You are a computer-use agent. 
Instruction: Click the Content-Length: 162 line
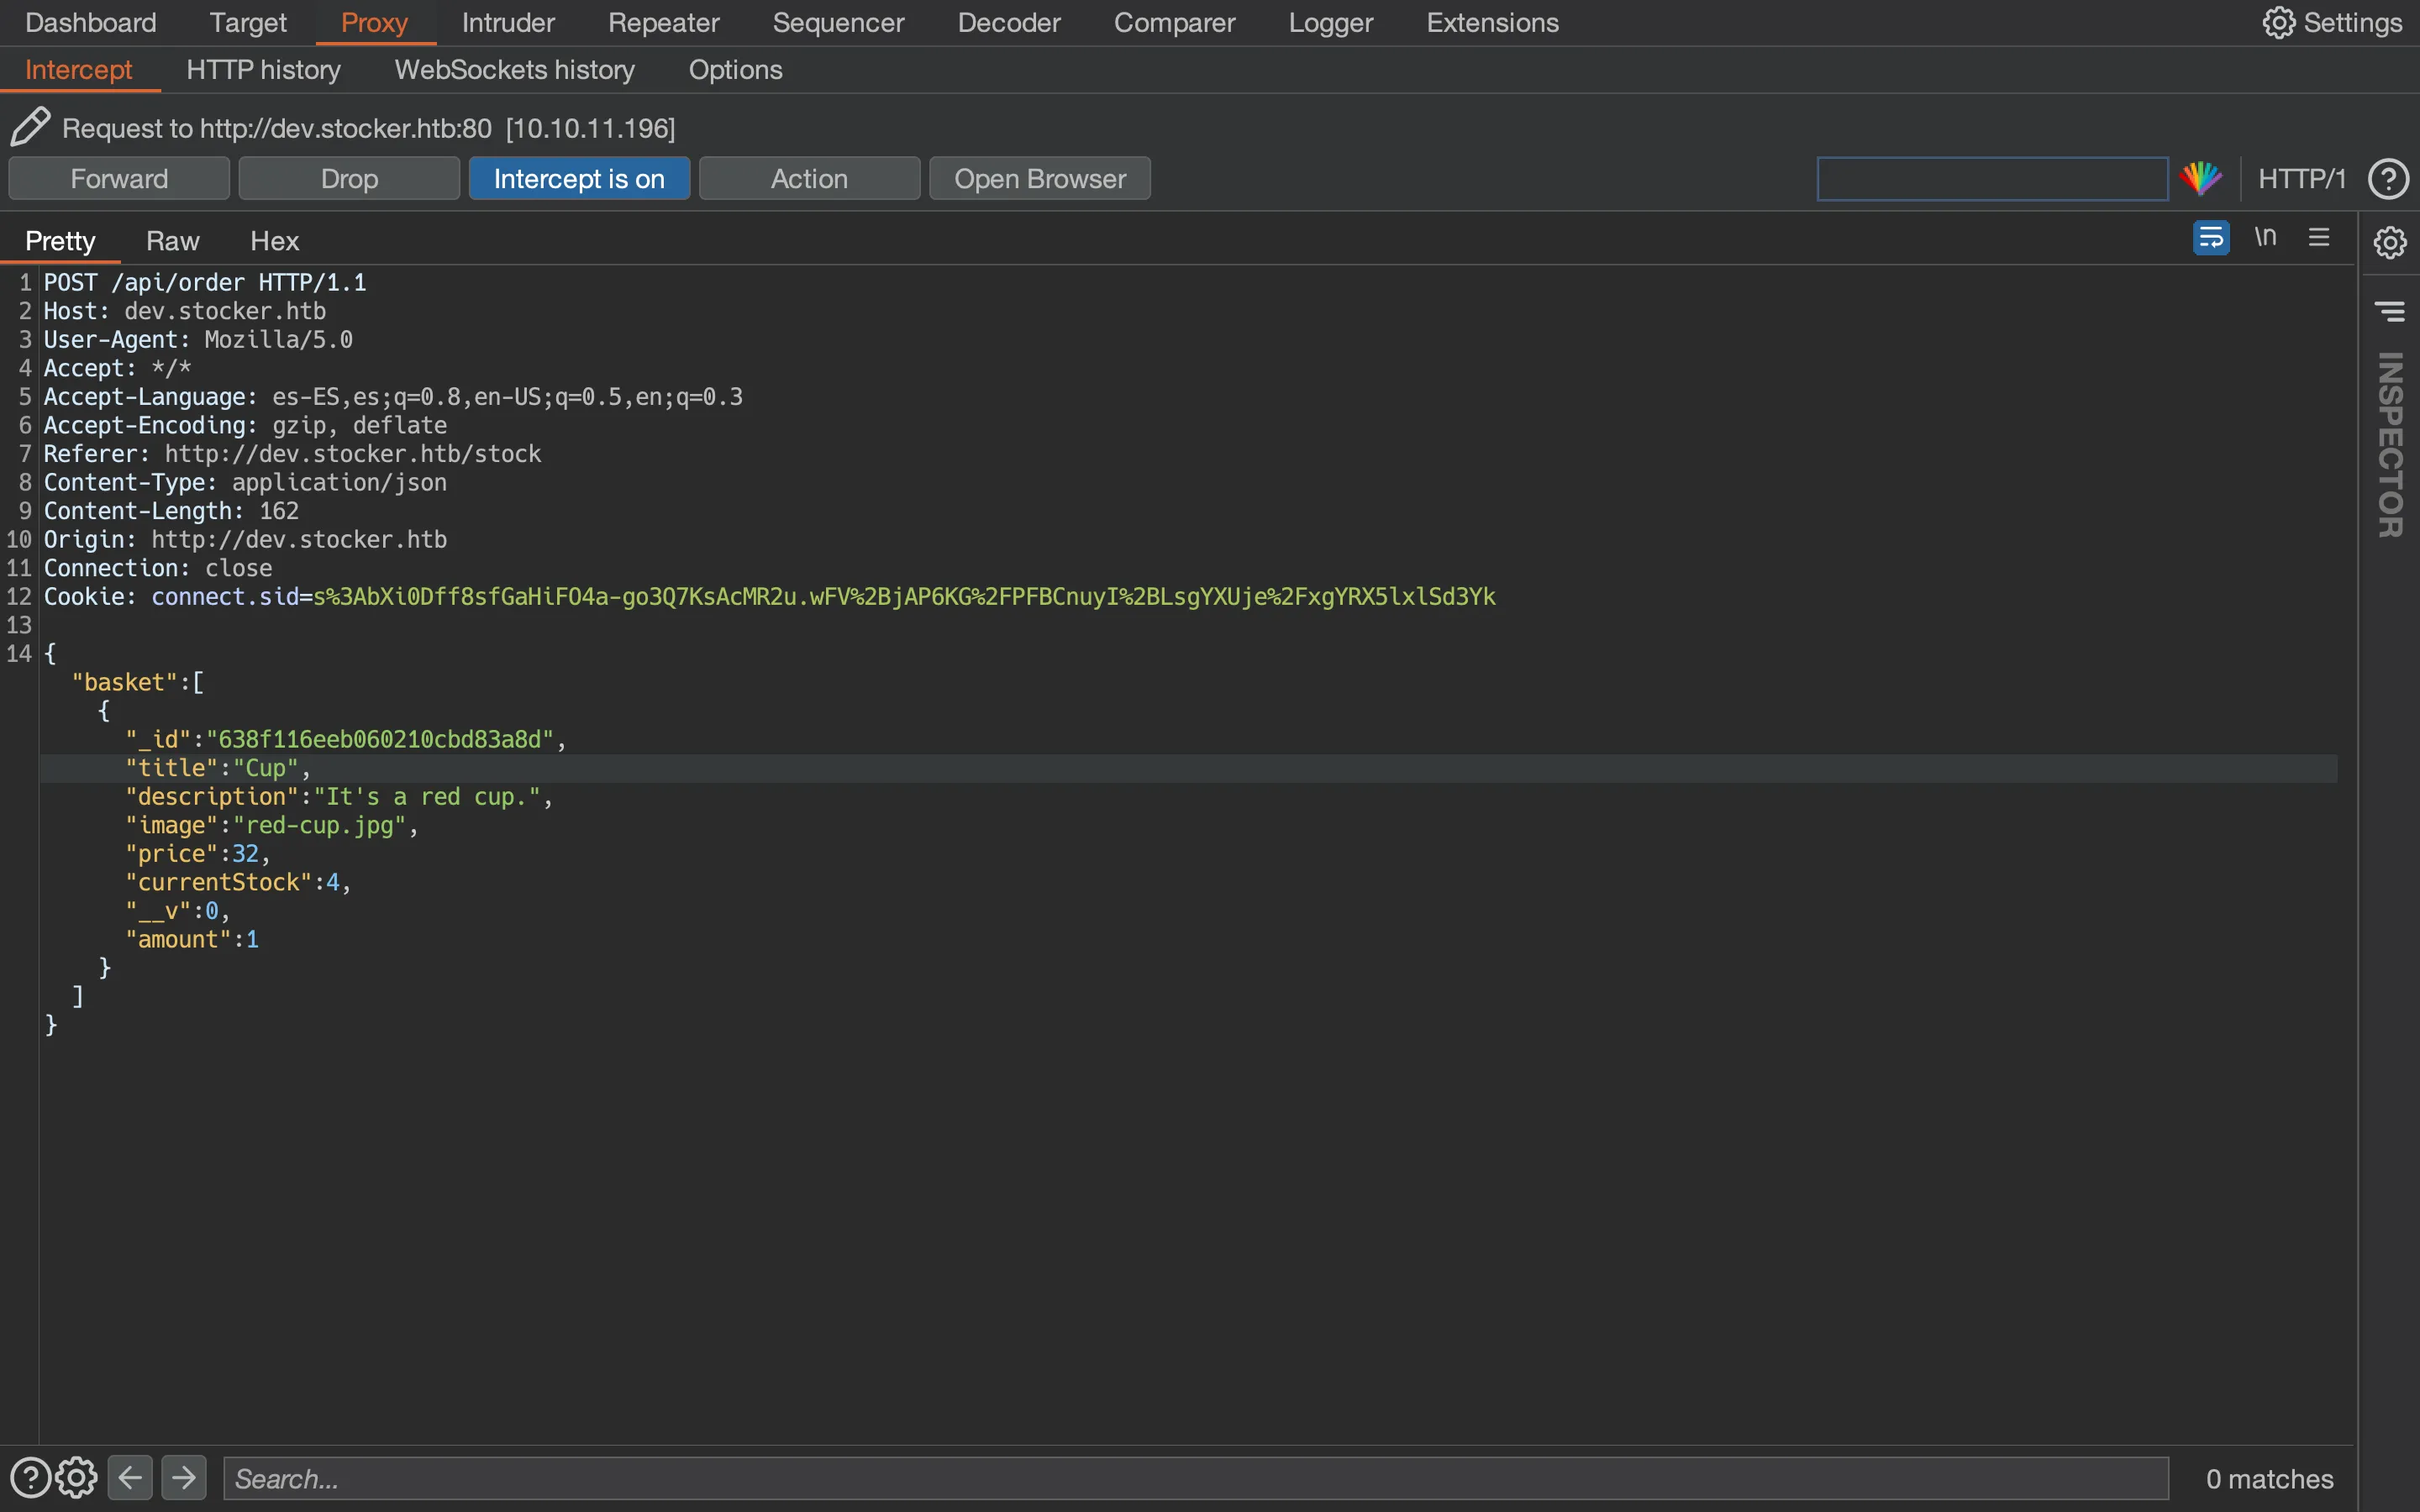pos(171,511)
